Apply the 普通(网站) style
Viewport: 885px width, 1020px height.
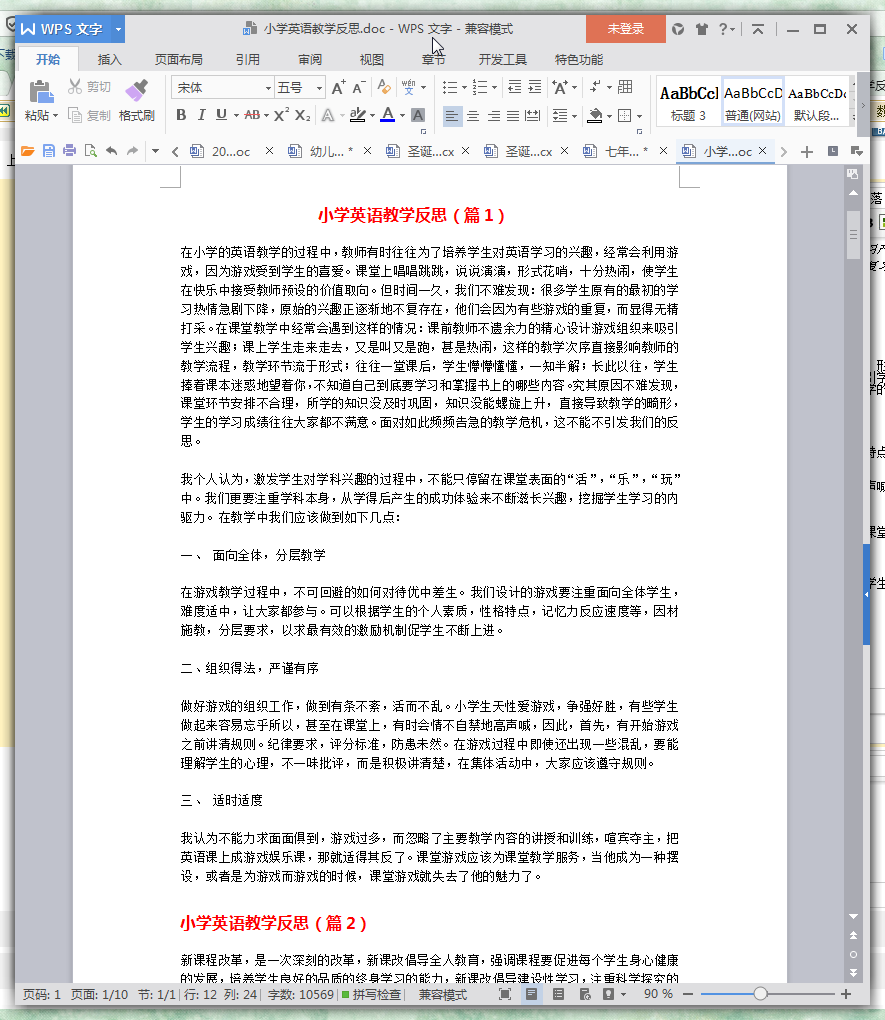[x=753, y=103]
